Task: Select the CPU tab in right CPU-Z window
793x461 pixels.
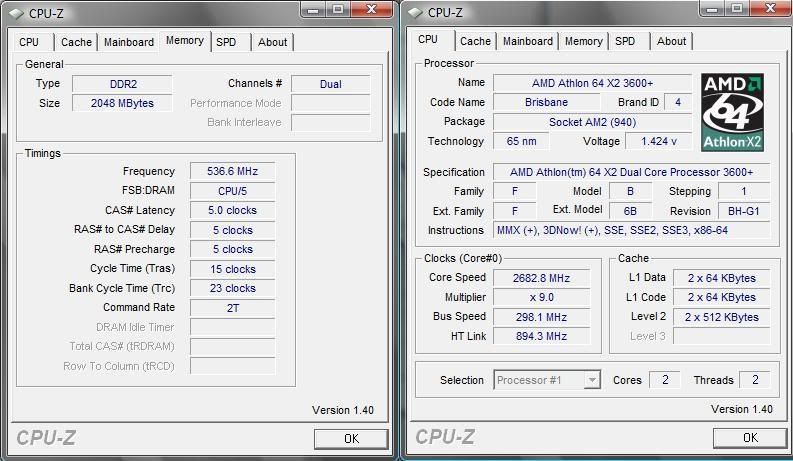Action: (429, 39)
